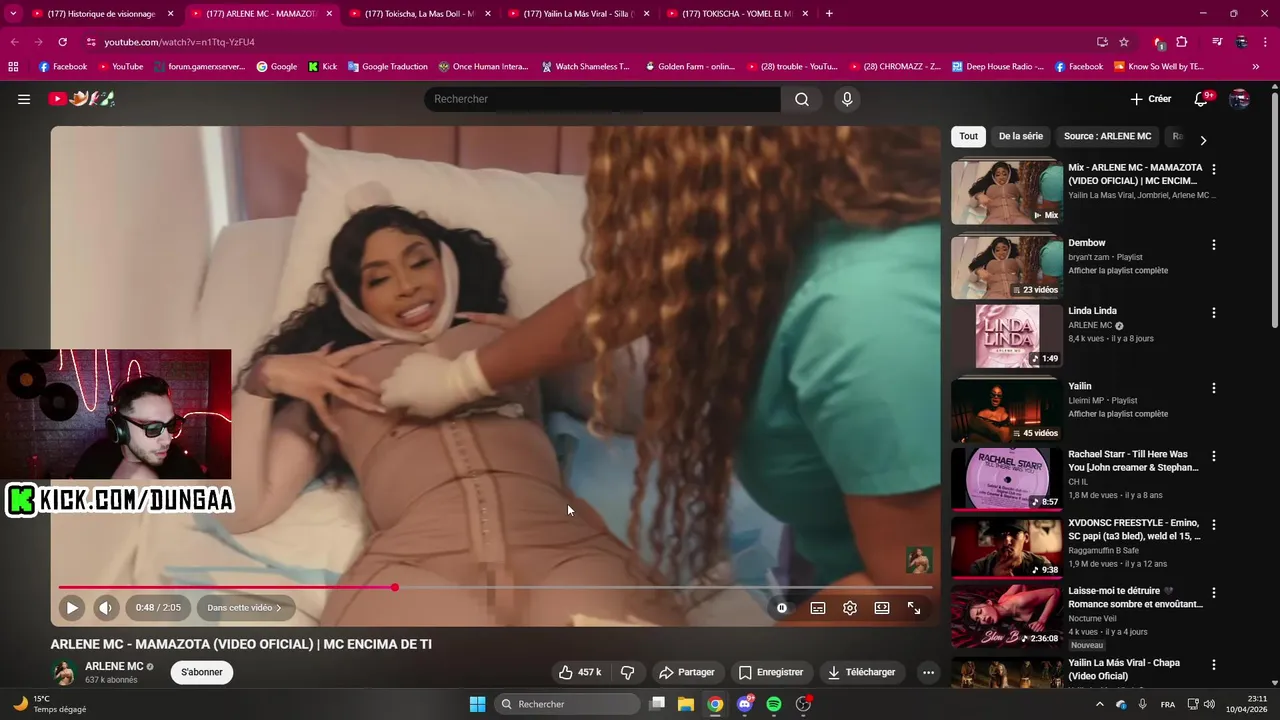
Task: Click the search magnifier button
Action: 802,99
